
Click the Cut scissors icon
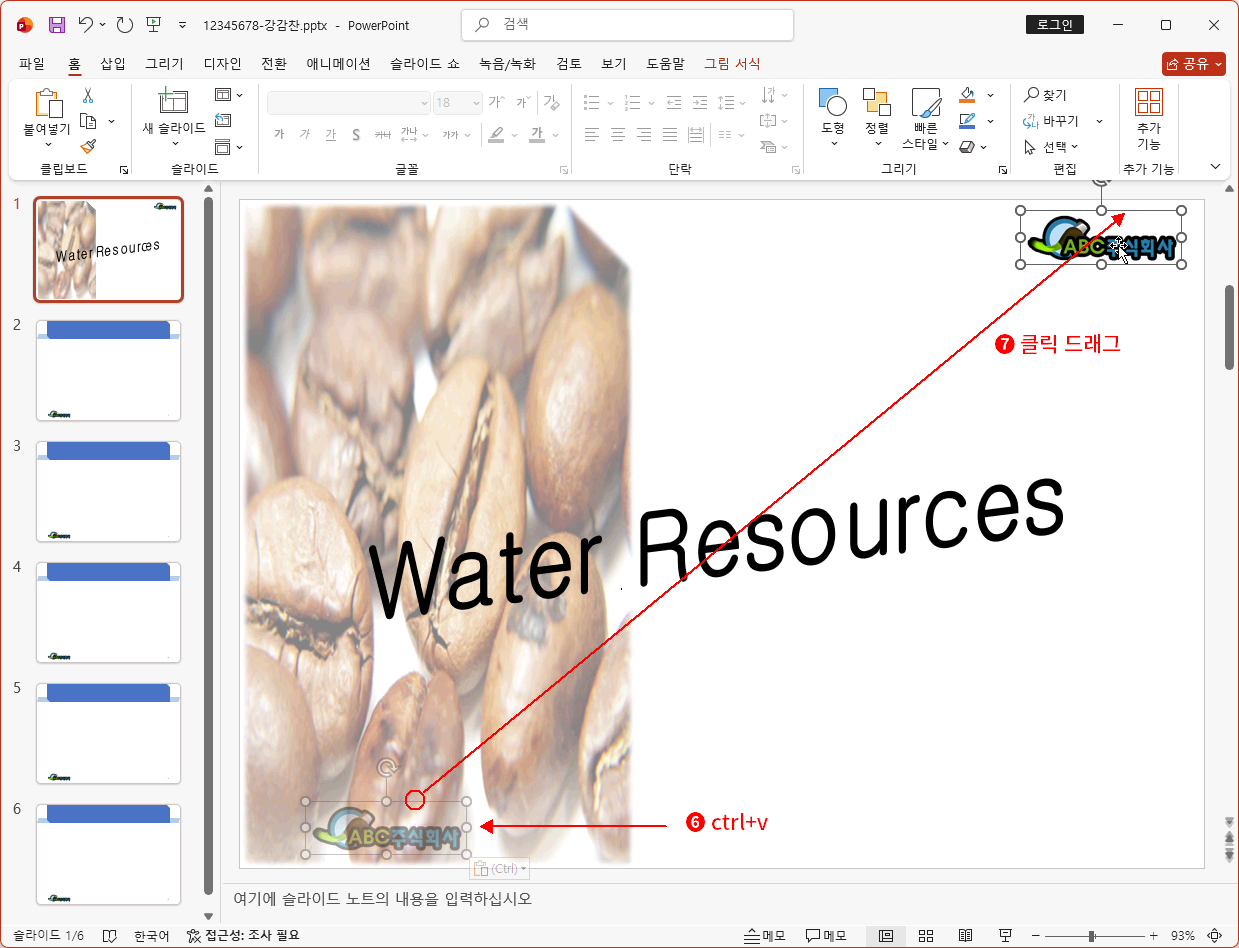coord(88,96)
